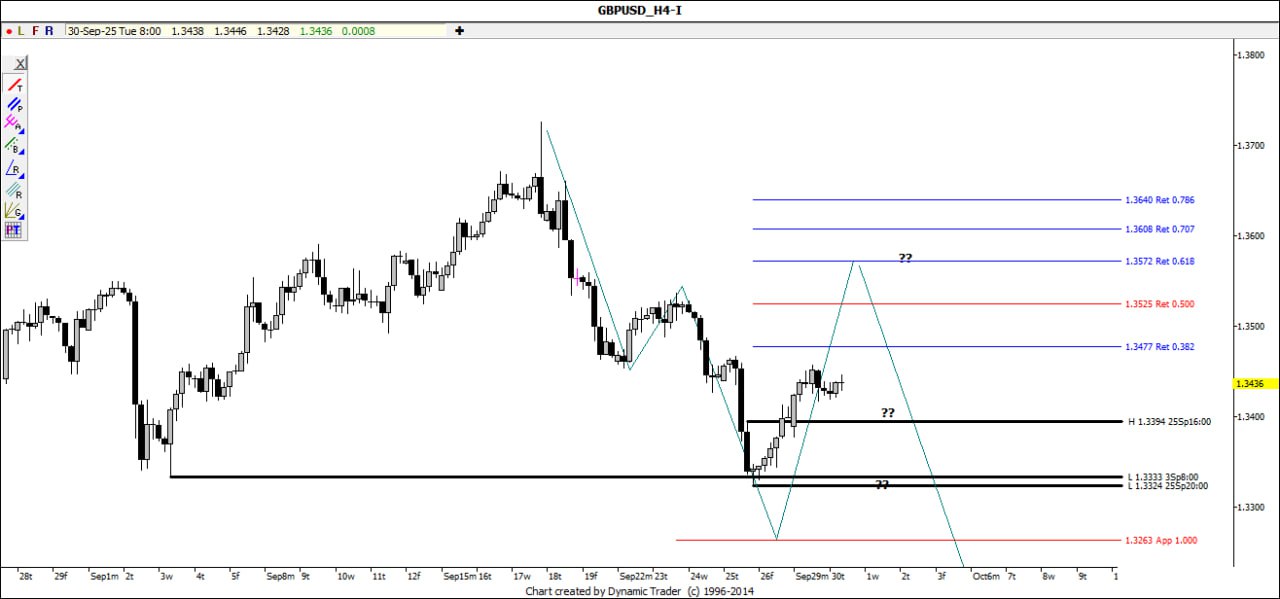Select the blue angle (R) tool

(x=14, y=167)
